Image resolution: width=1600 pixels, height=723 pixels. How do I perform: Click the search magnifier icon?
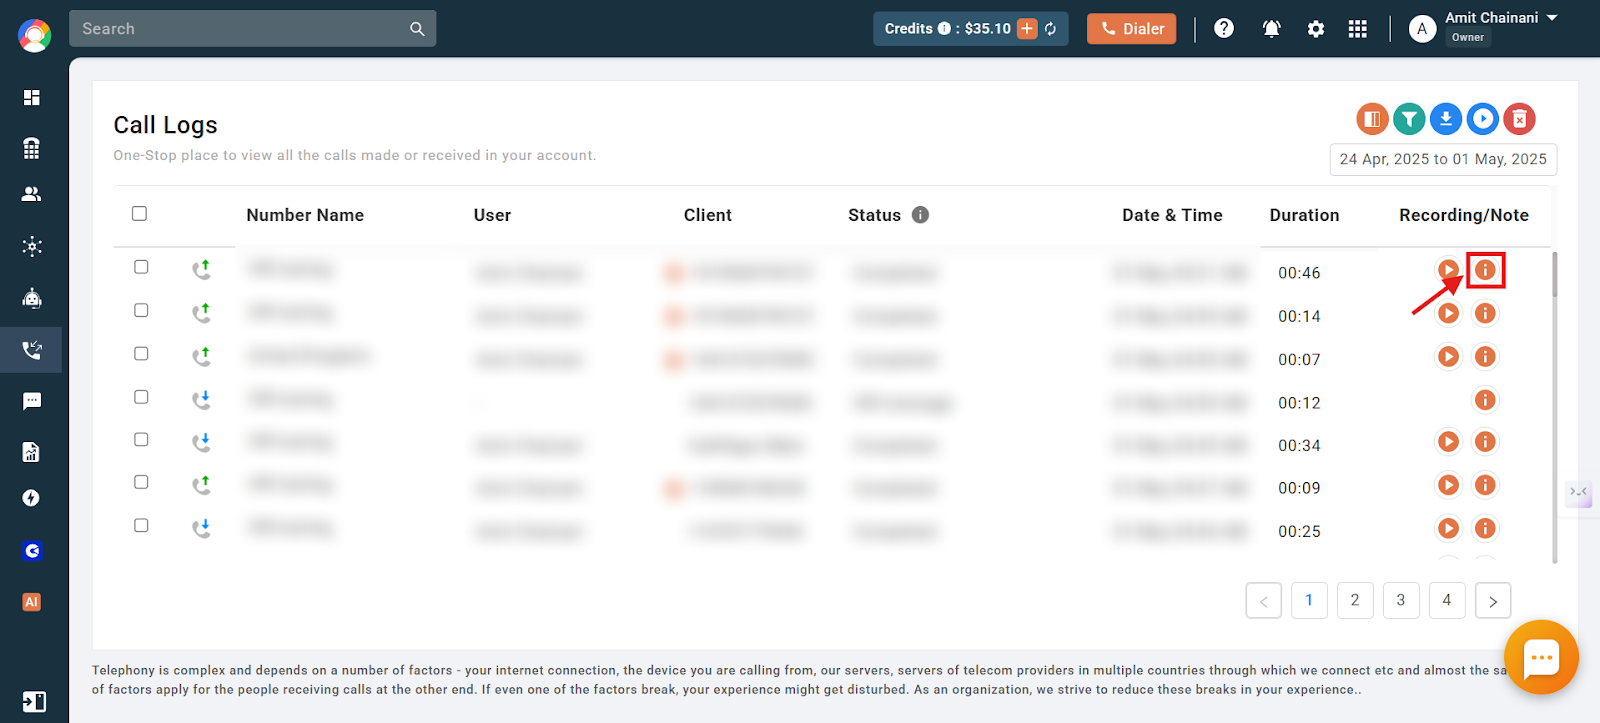point(417,29)
